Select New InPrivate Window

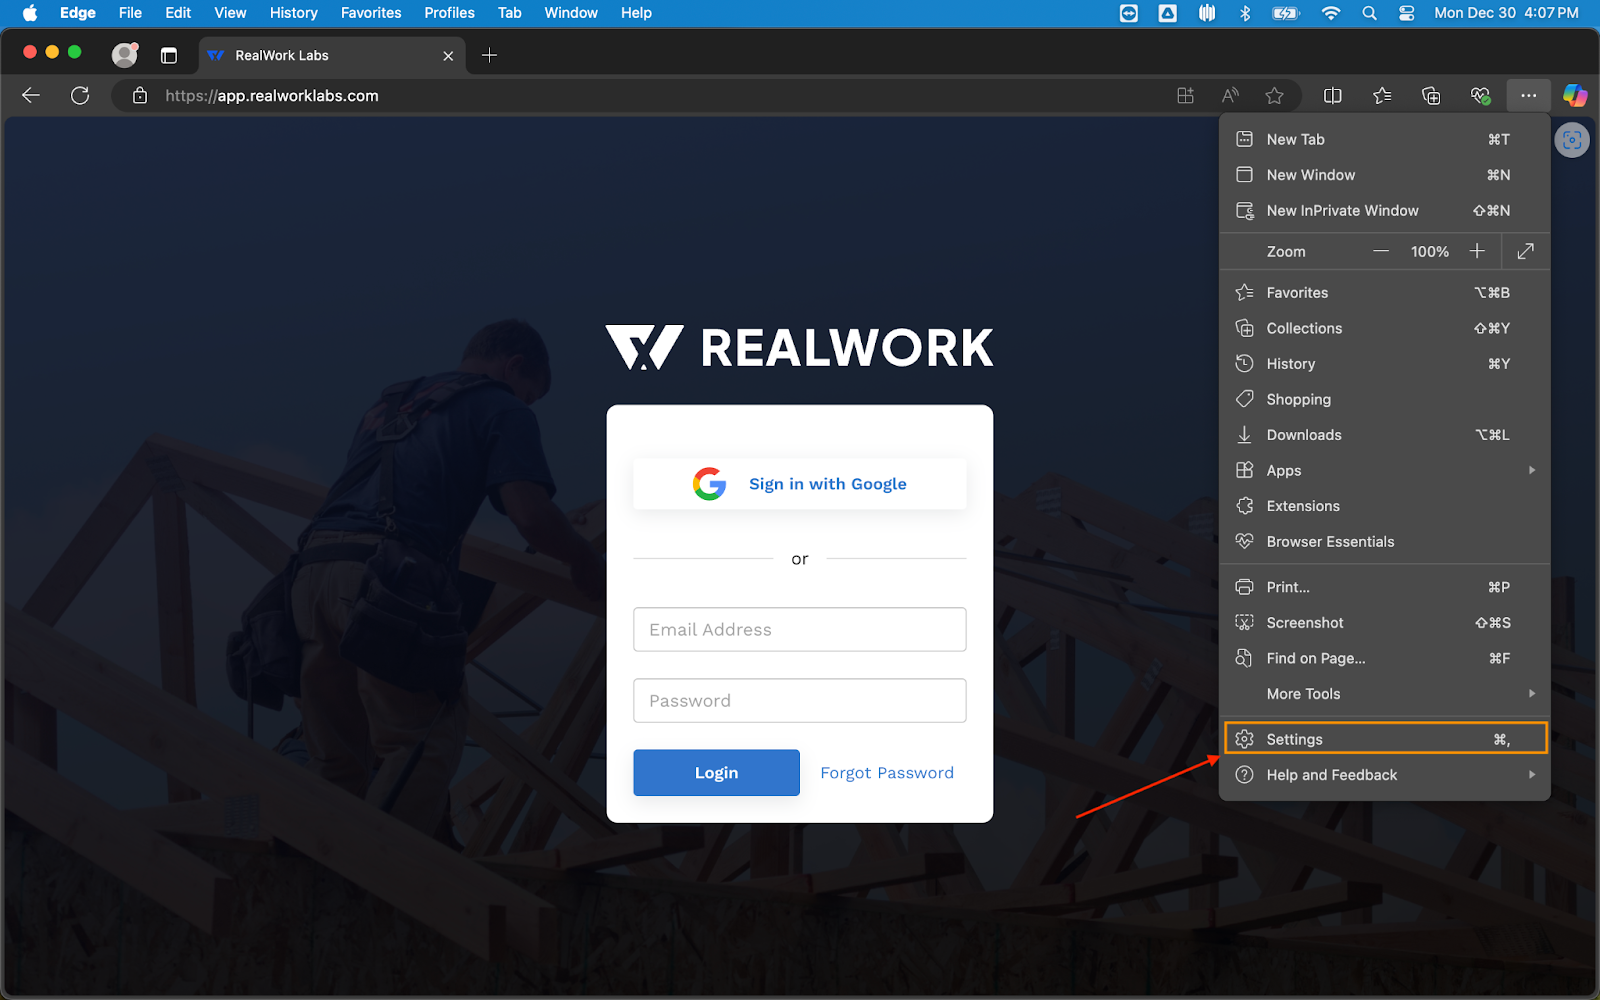tap(1385, 211)
